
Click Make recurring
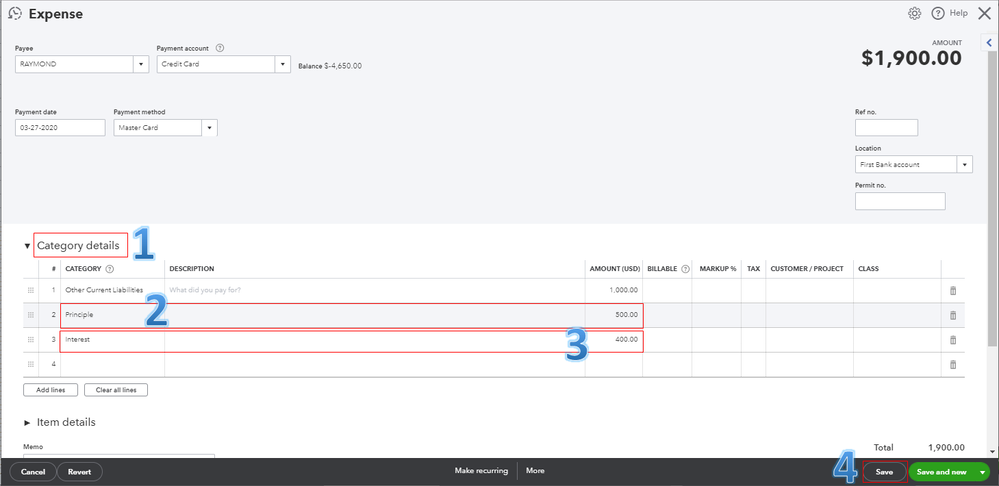pos(481,471)
